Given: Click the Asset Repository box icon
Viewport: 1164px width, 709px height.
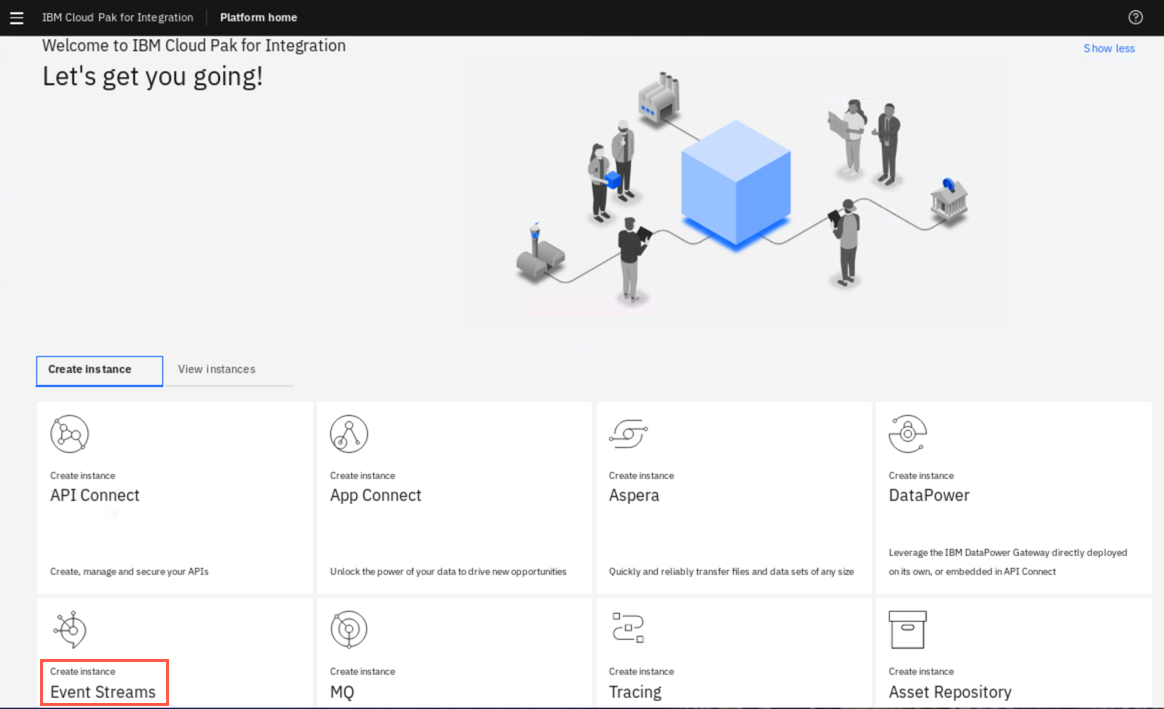Looking at the screenshot, I should pyautogui.click(x=908, y=630).
